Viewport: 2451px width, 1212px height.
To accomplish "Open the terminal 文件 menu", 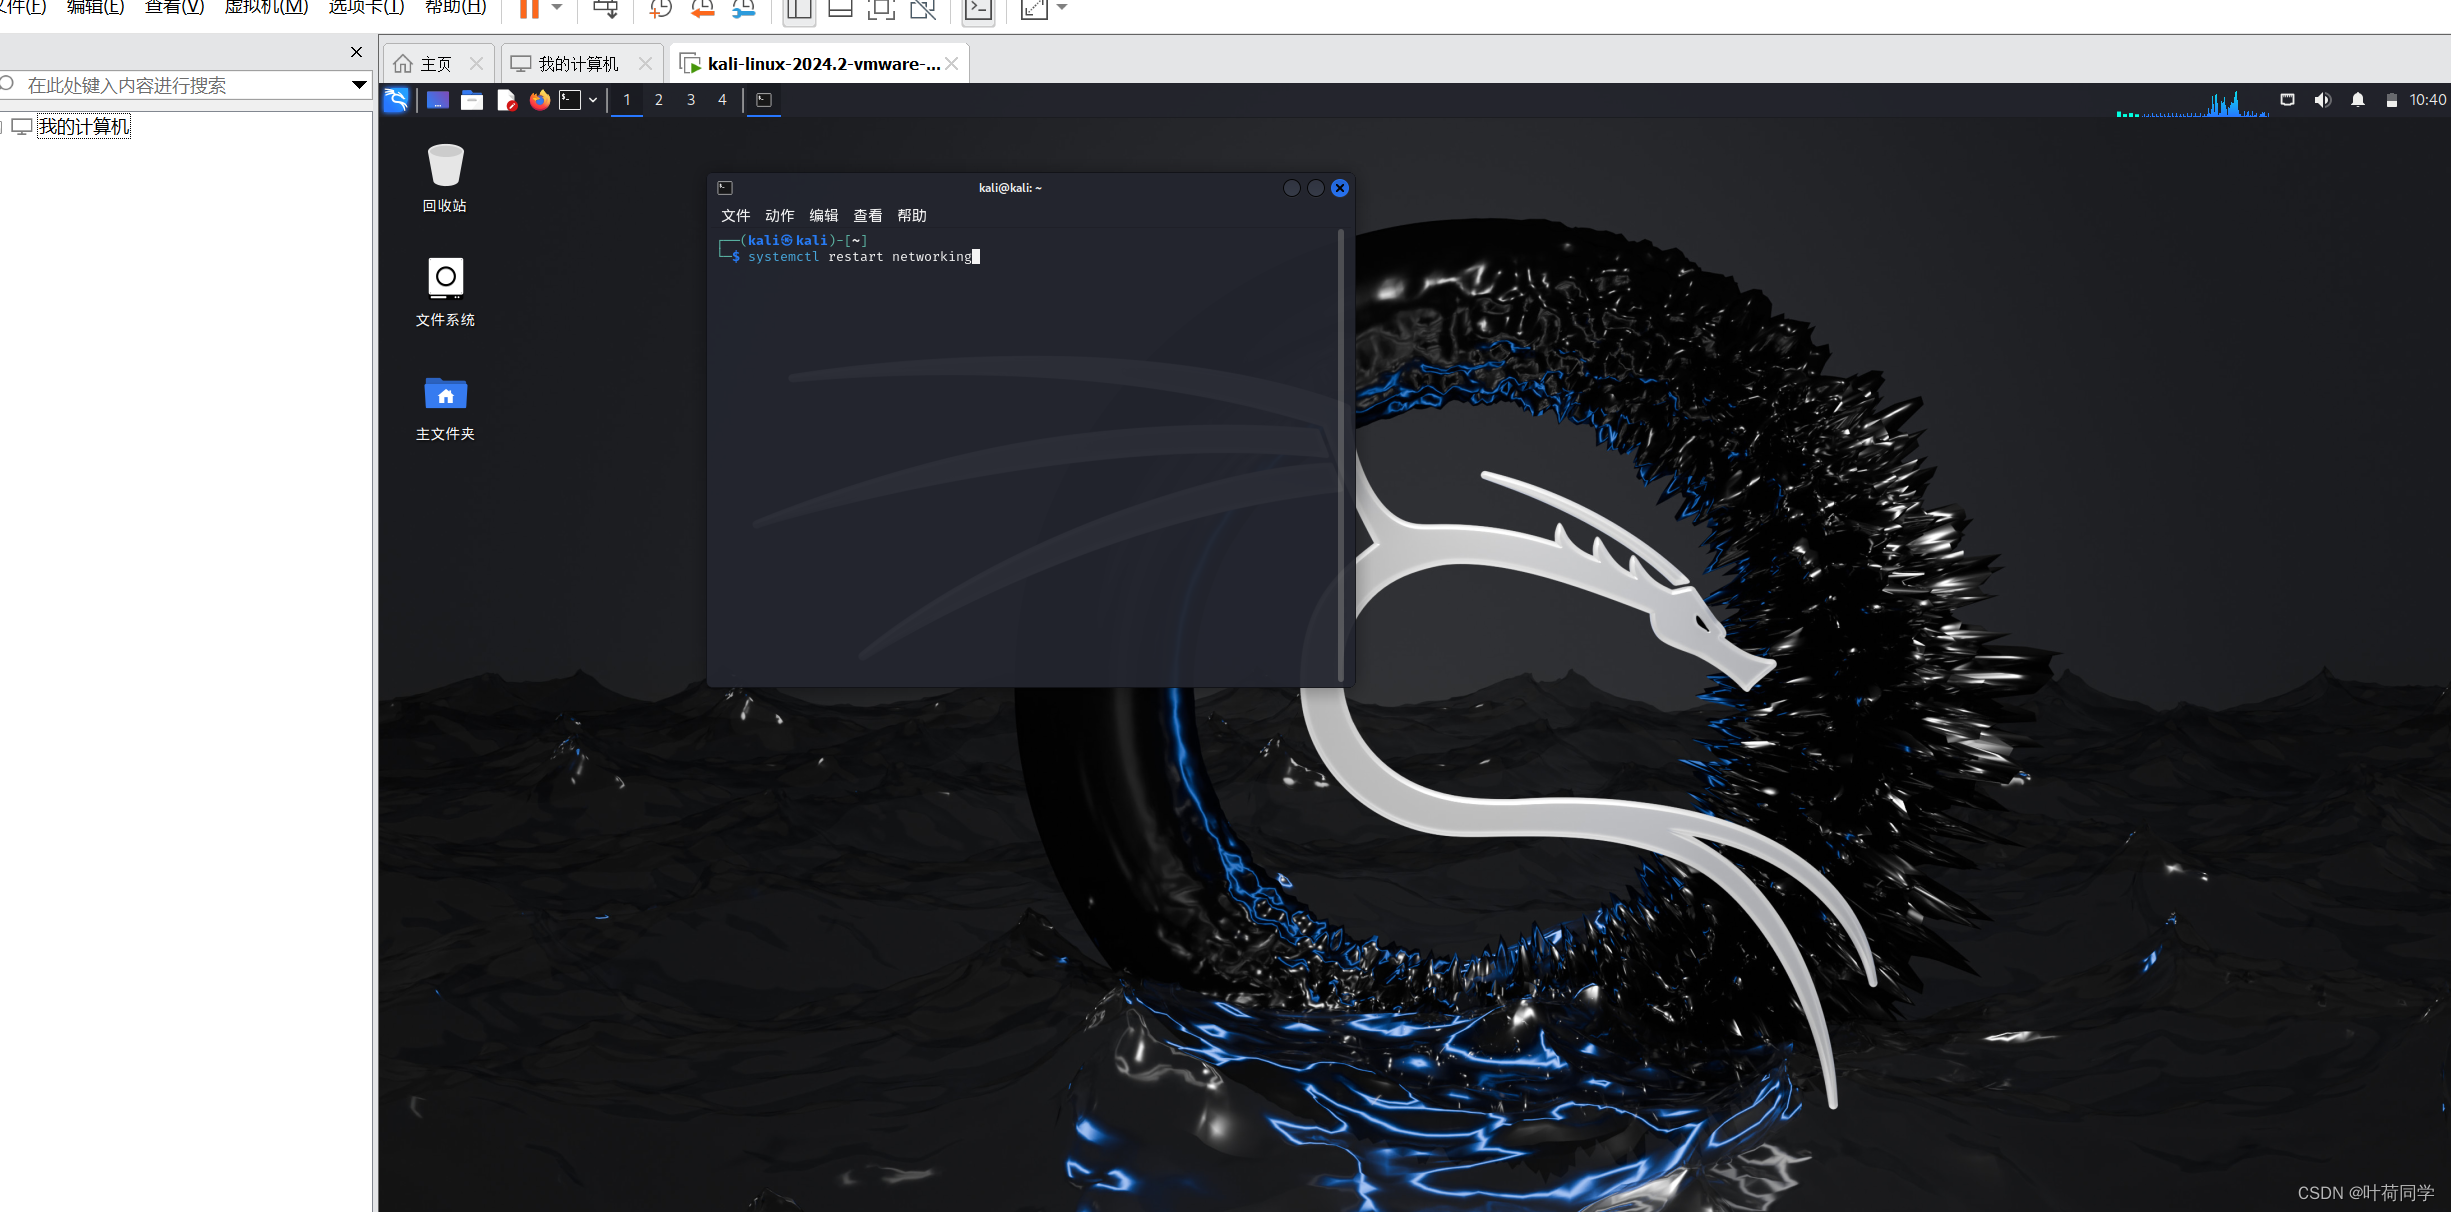I will coord(736,216).
